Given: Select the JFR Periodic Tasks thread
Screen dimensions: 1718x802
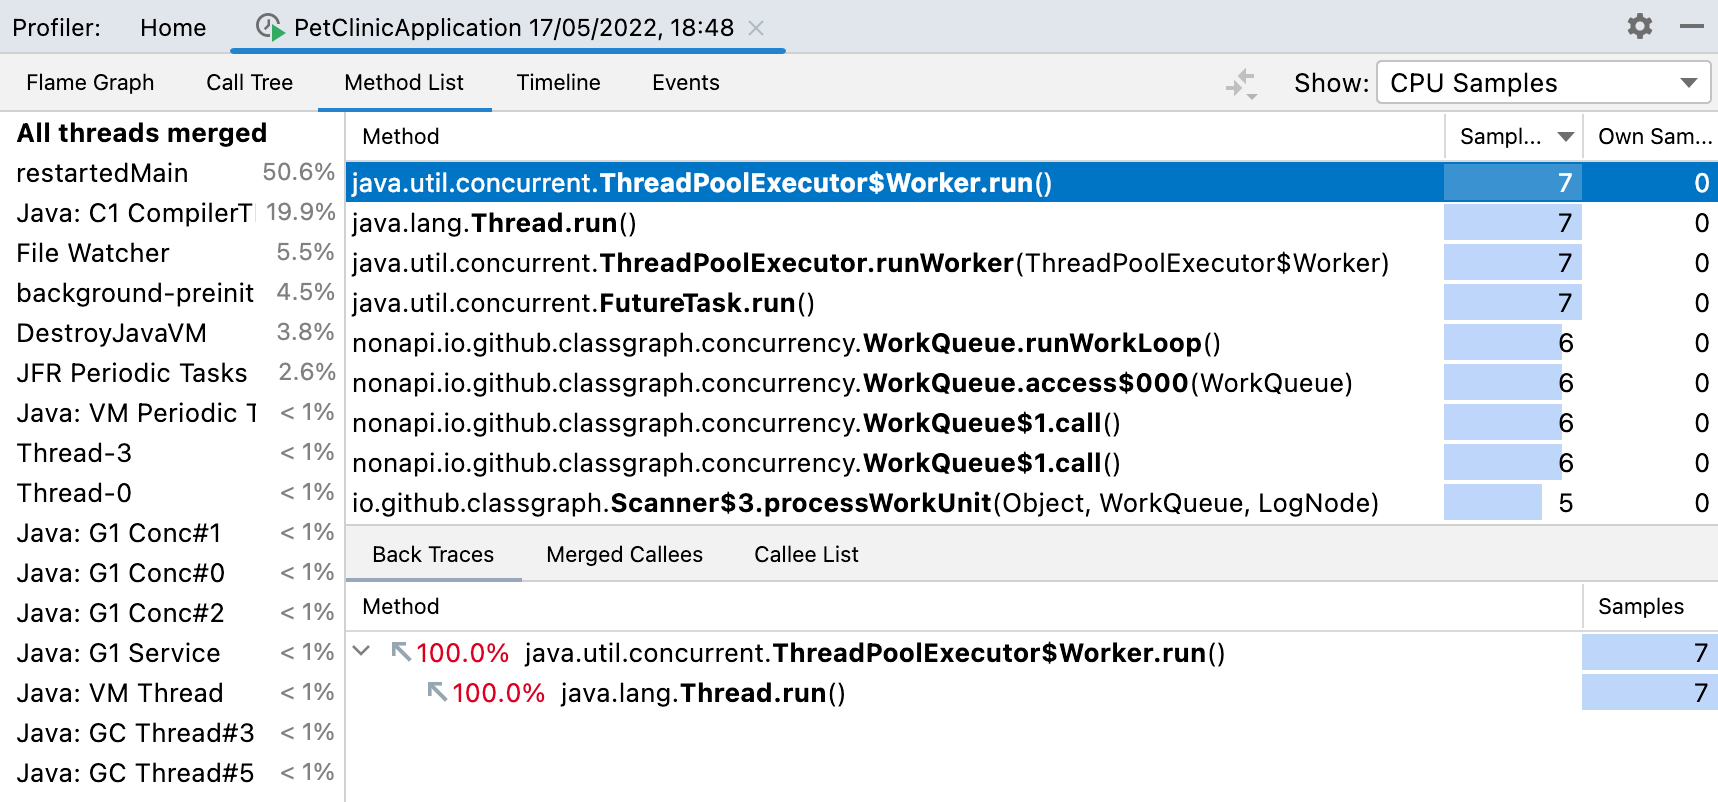Looking at the screenshot, I should pos(172,373).
